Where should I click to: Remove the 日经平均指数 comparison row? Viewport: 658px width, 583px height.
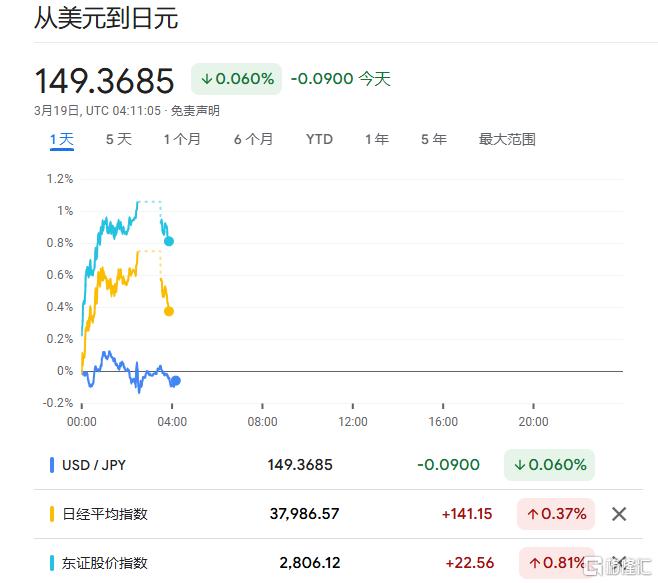pyautogui.click(x=619, y=514)
